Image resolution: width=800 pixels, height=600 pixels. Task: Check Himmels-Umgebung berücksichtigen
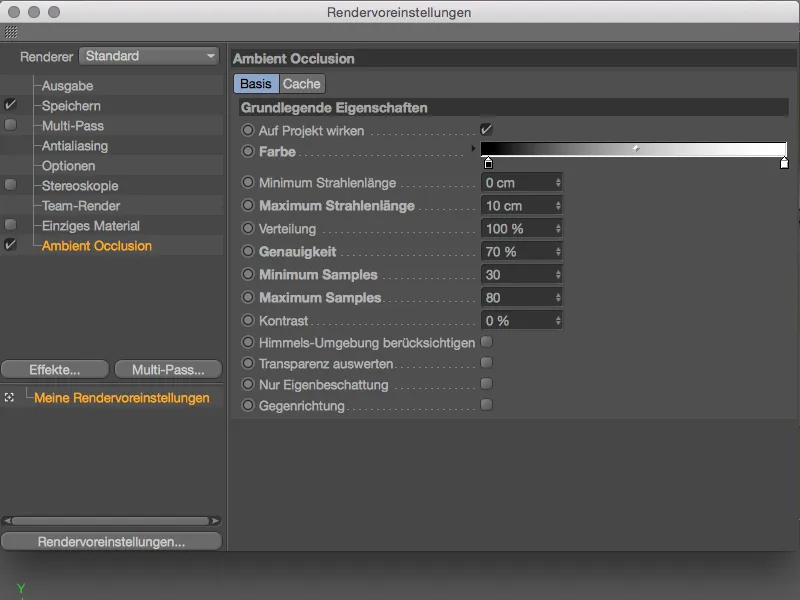(x=486, y=341)
